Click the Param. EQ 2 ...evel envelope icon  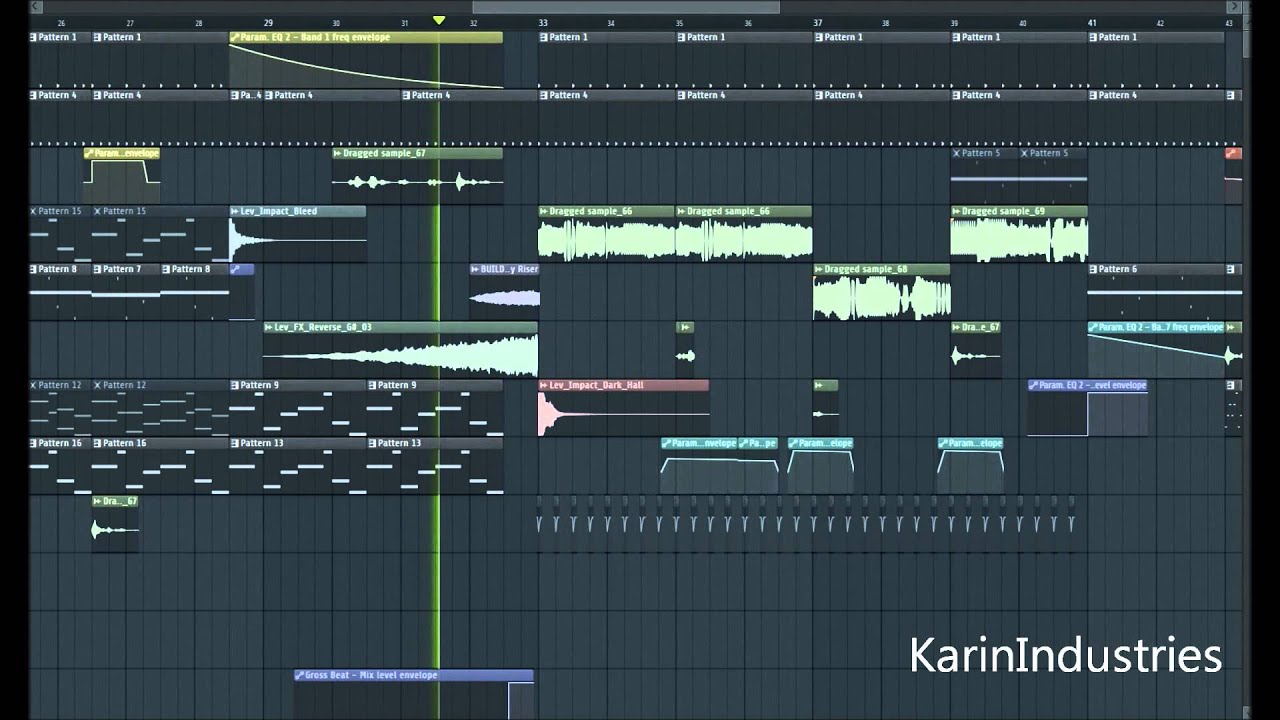[1034, 385]
